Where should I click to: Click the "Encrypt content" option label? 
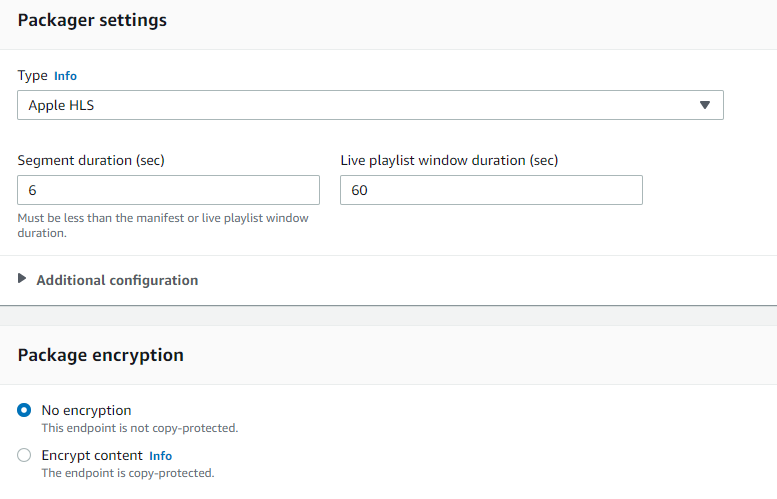click(91, 456)
